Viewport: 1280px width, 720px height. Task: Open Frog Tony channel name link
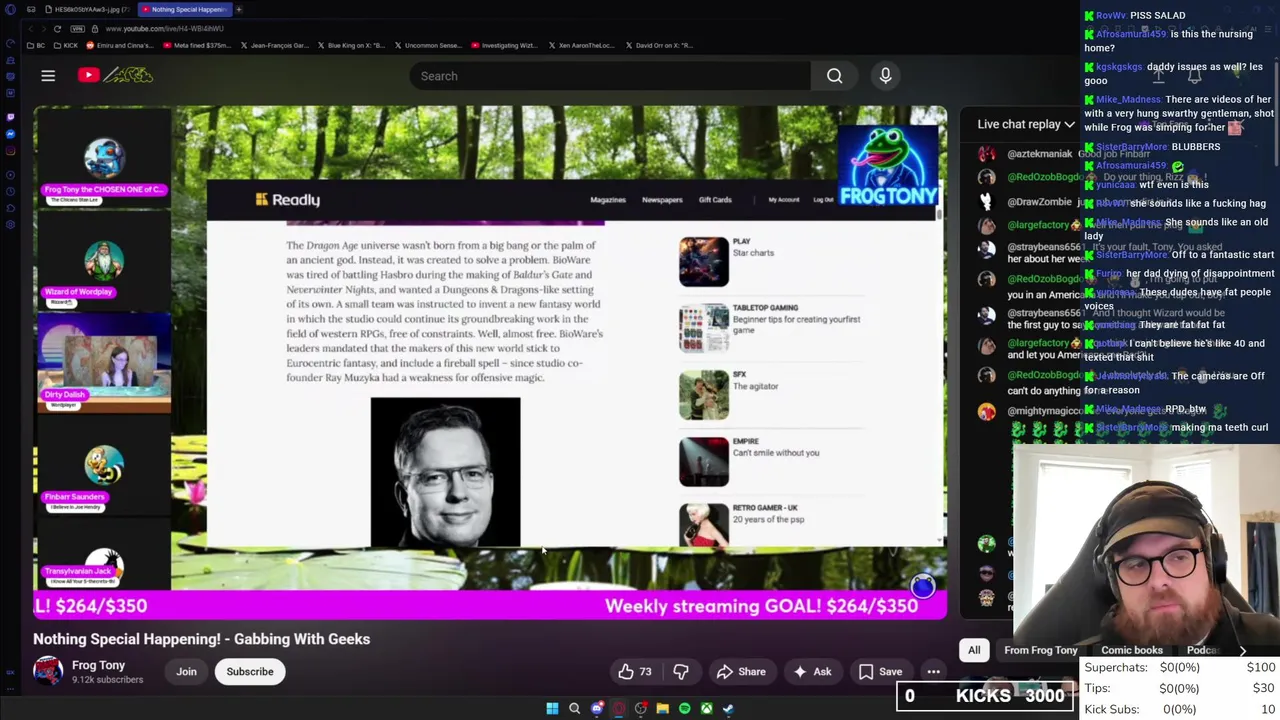pyautogui.click(x=98, y=665)
